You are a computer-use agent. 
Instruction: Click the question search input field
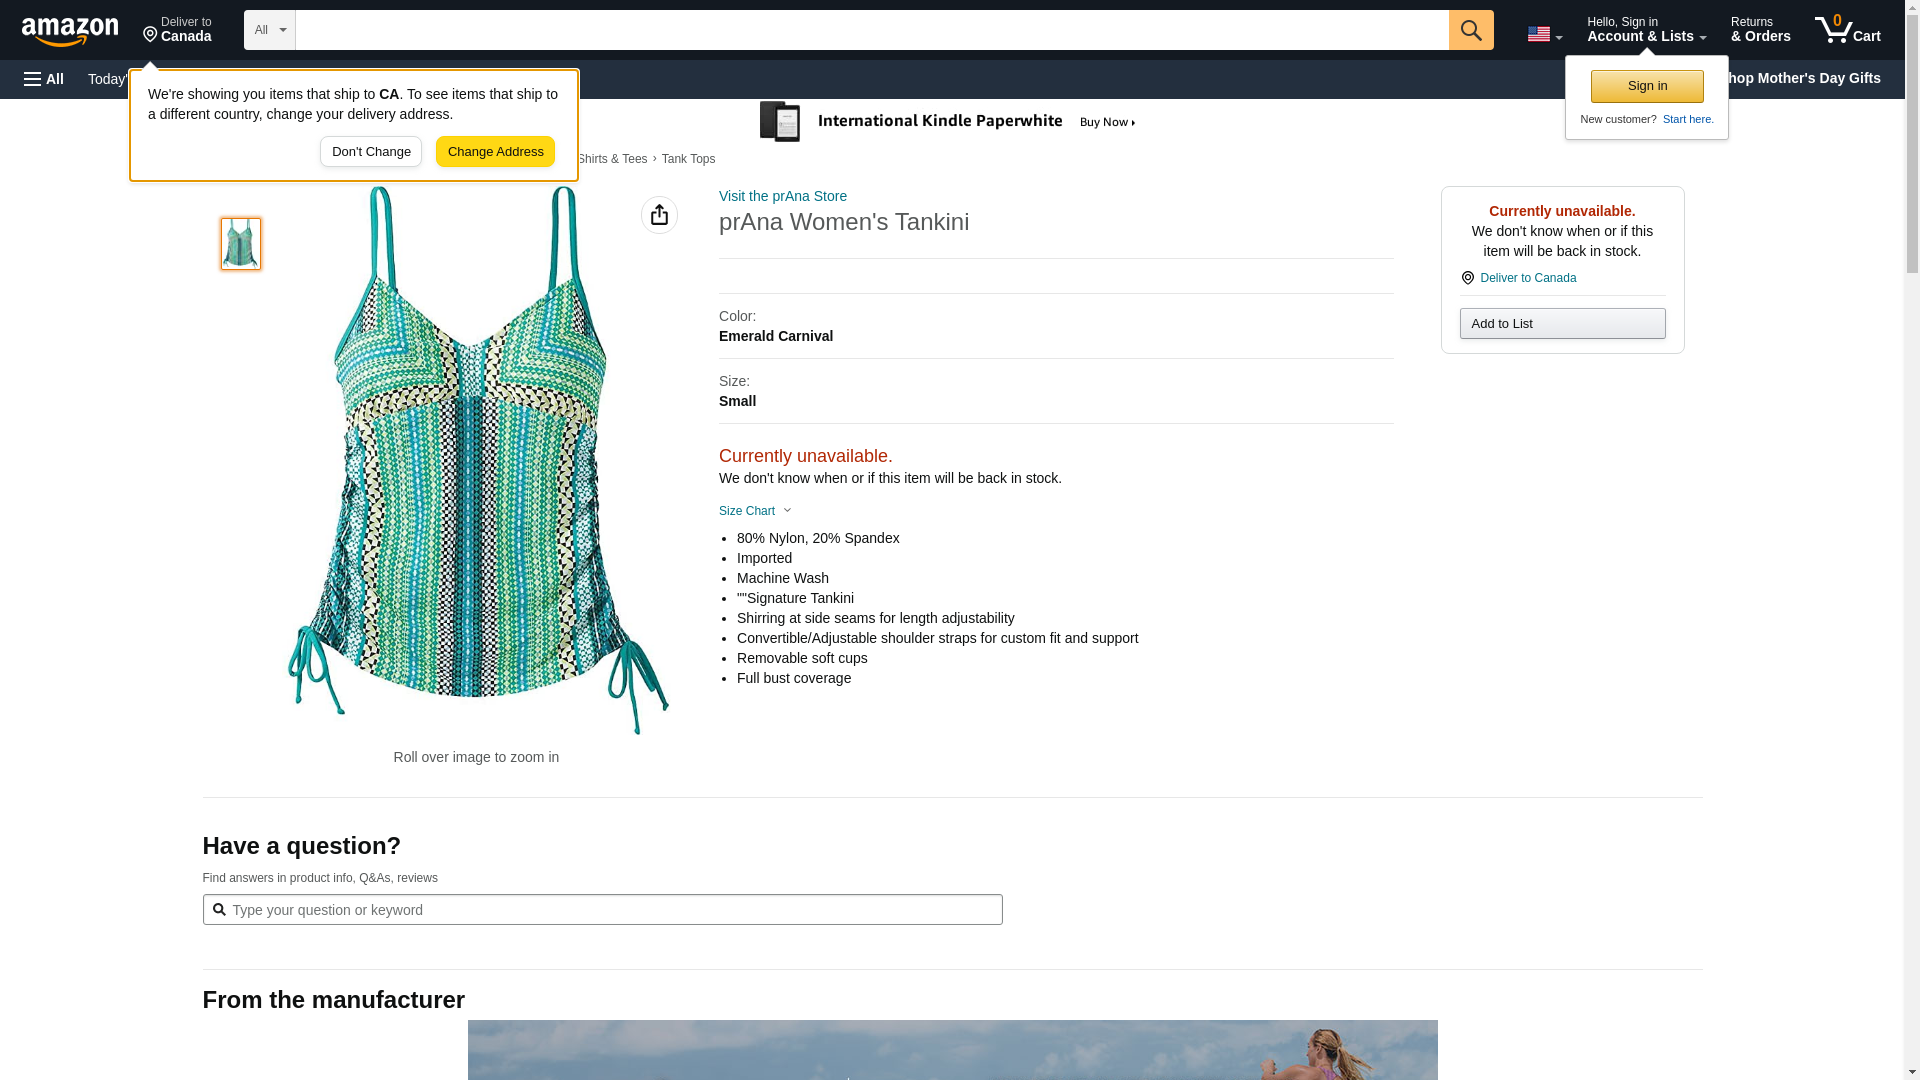[602, 910]
